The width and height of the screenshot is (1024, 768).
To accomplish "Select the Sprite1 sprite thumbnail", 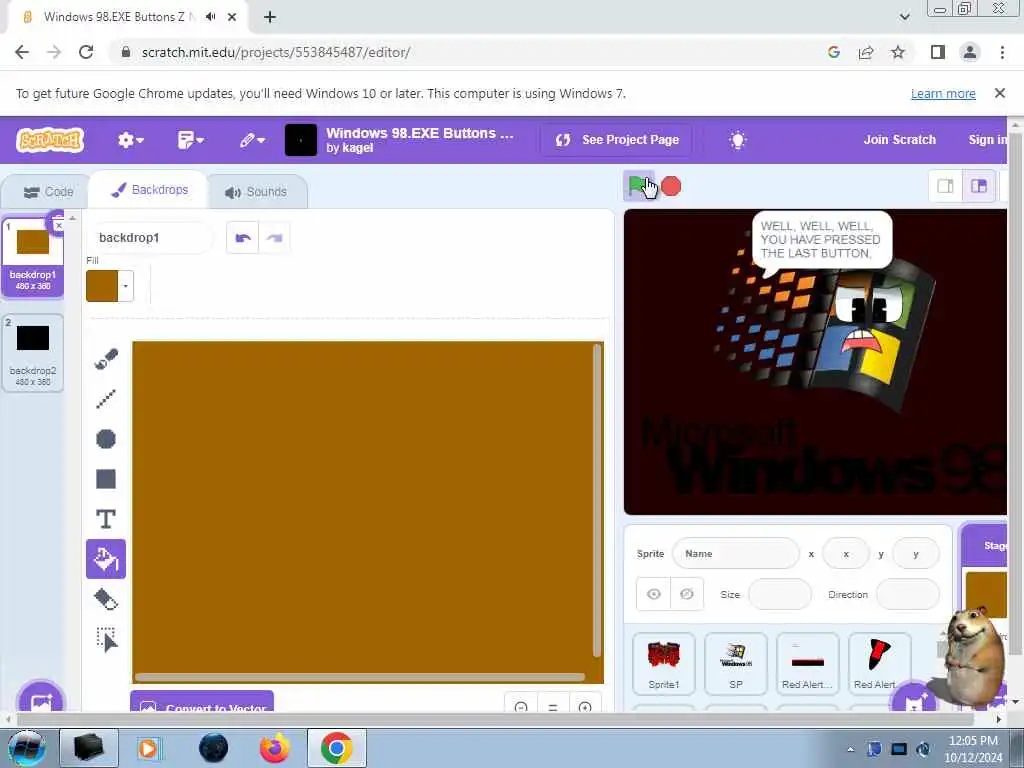I will (664, 664).
